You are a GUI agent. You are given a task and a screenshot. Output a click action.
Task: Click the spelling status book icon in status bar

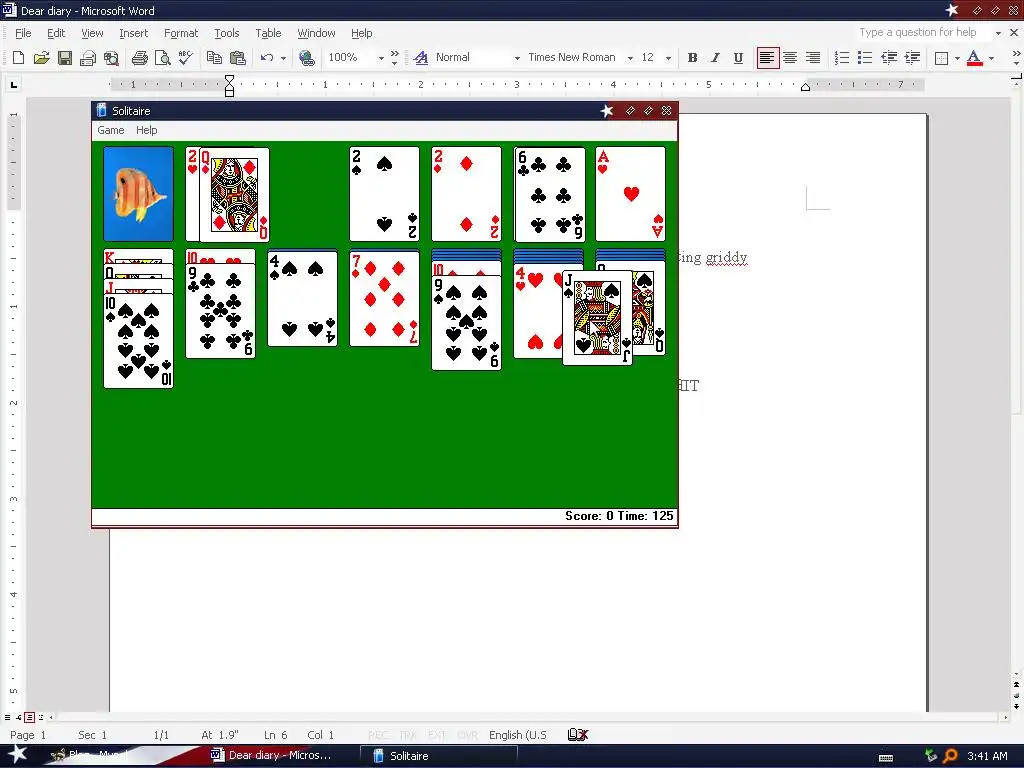click(578, 735)
